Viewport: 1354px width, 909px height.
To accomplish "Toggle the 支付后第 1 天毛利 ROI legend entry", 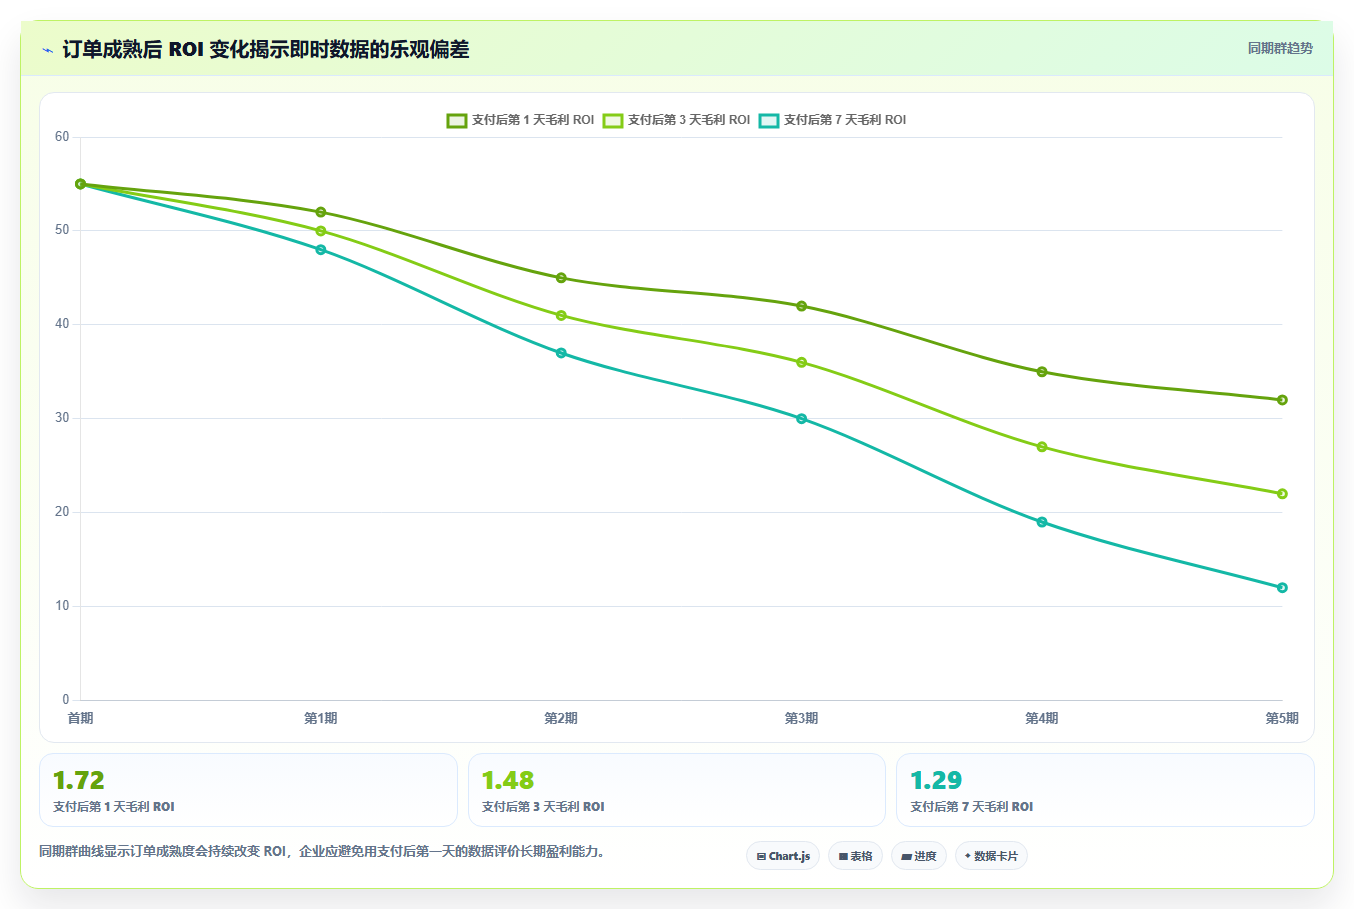I will [520, 120].
